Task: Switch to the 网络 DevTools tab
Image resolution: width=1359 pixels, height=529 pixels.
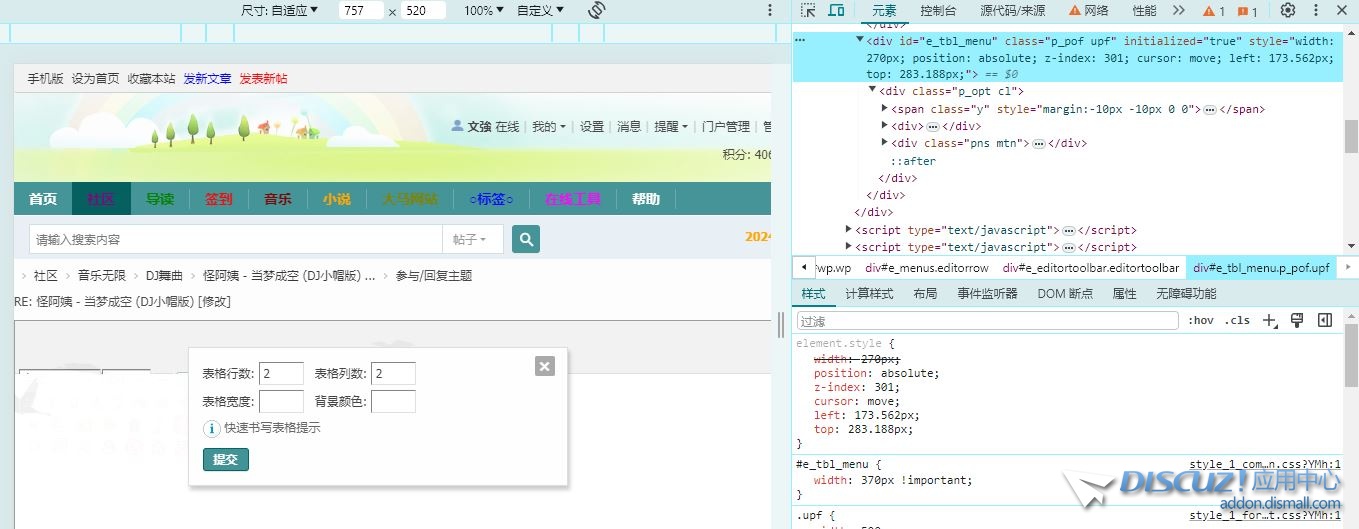Action: pos(1089,10)
